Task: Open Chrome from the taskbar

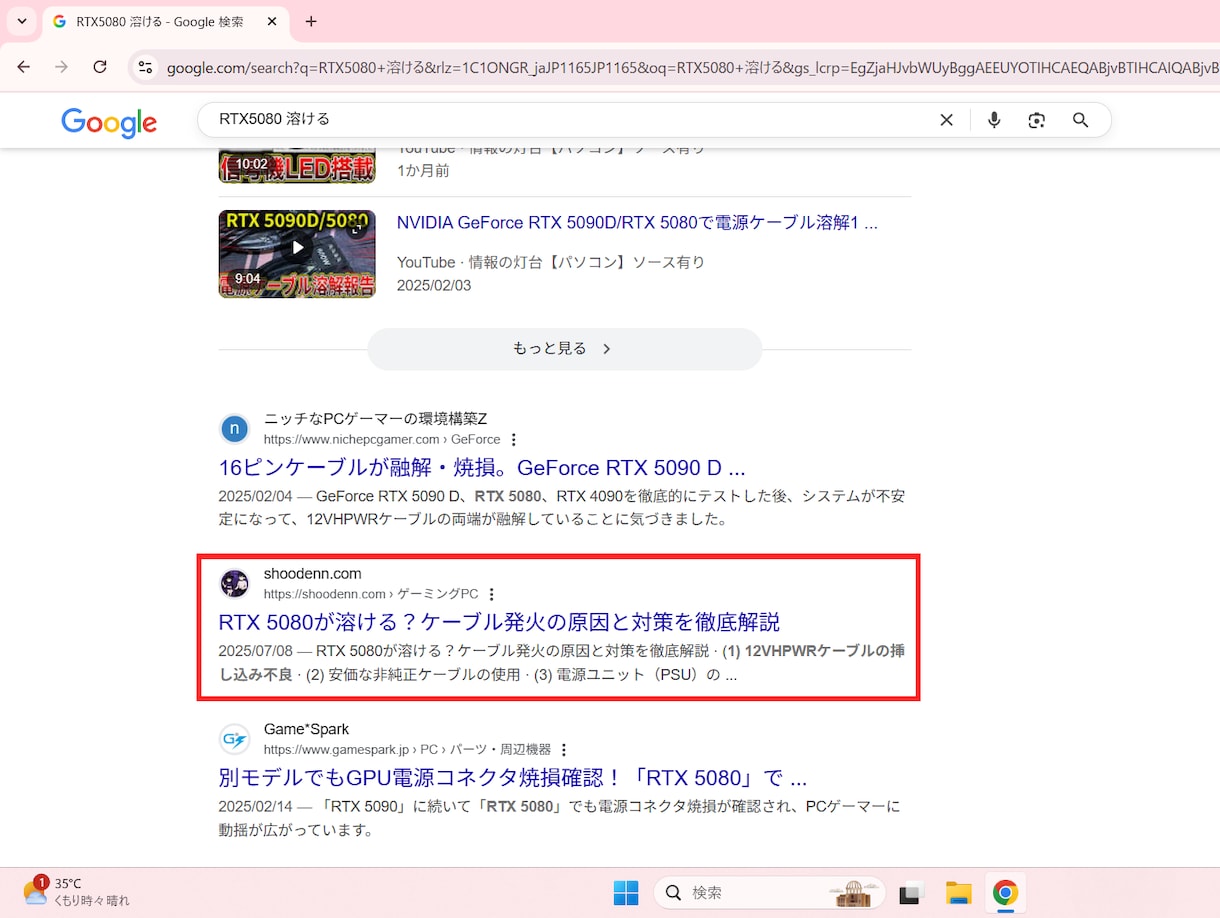Action: [1005, 893]
